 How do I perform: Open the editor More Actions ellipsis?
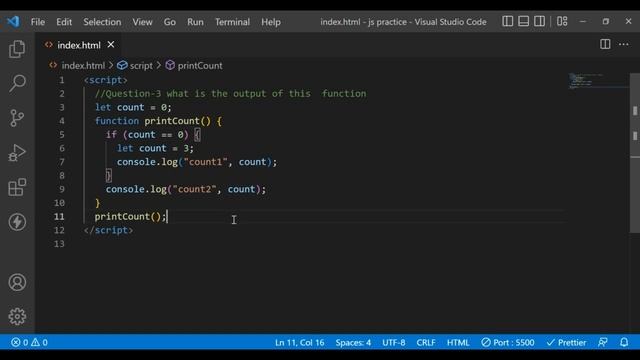point(623,44)
